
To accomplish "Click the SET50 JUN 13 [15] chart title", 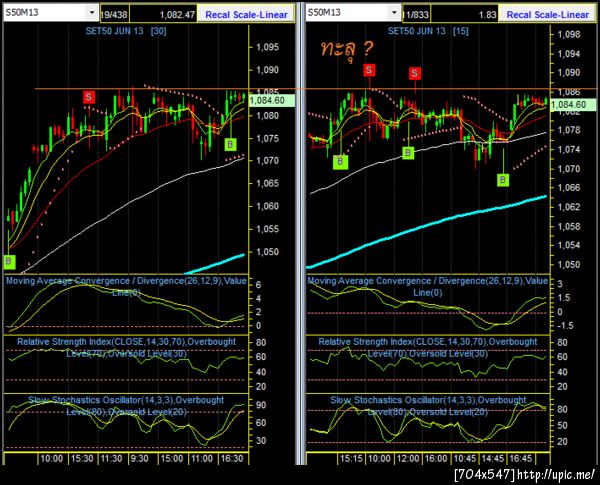I will 428,31.
